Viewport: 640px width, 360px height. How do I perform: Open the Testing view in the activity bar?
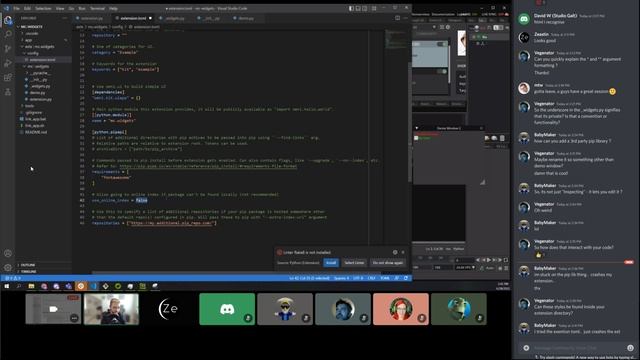coord(8,92)
